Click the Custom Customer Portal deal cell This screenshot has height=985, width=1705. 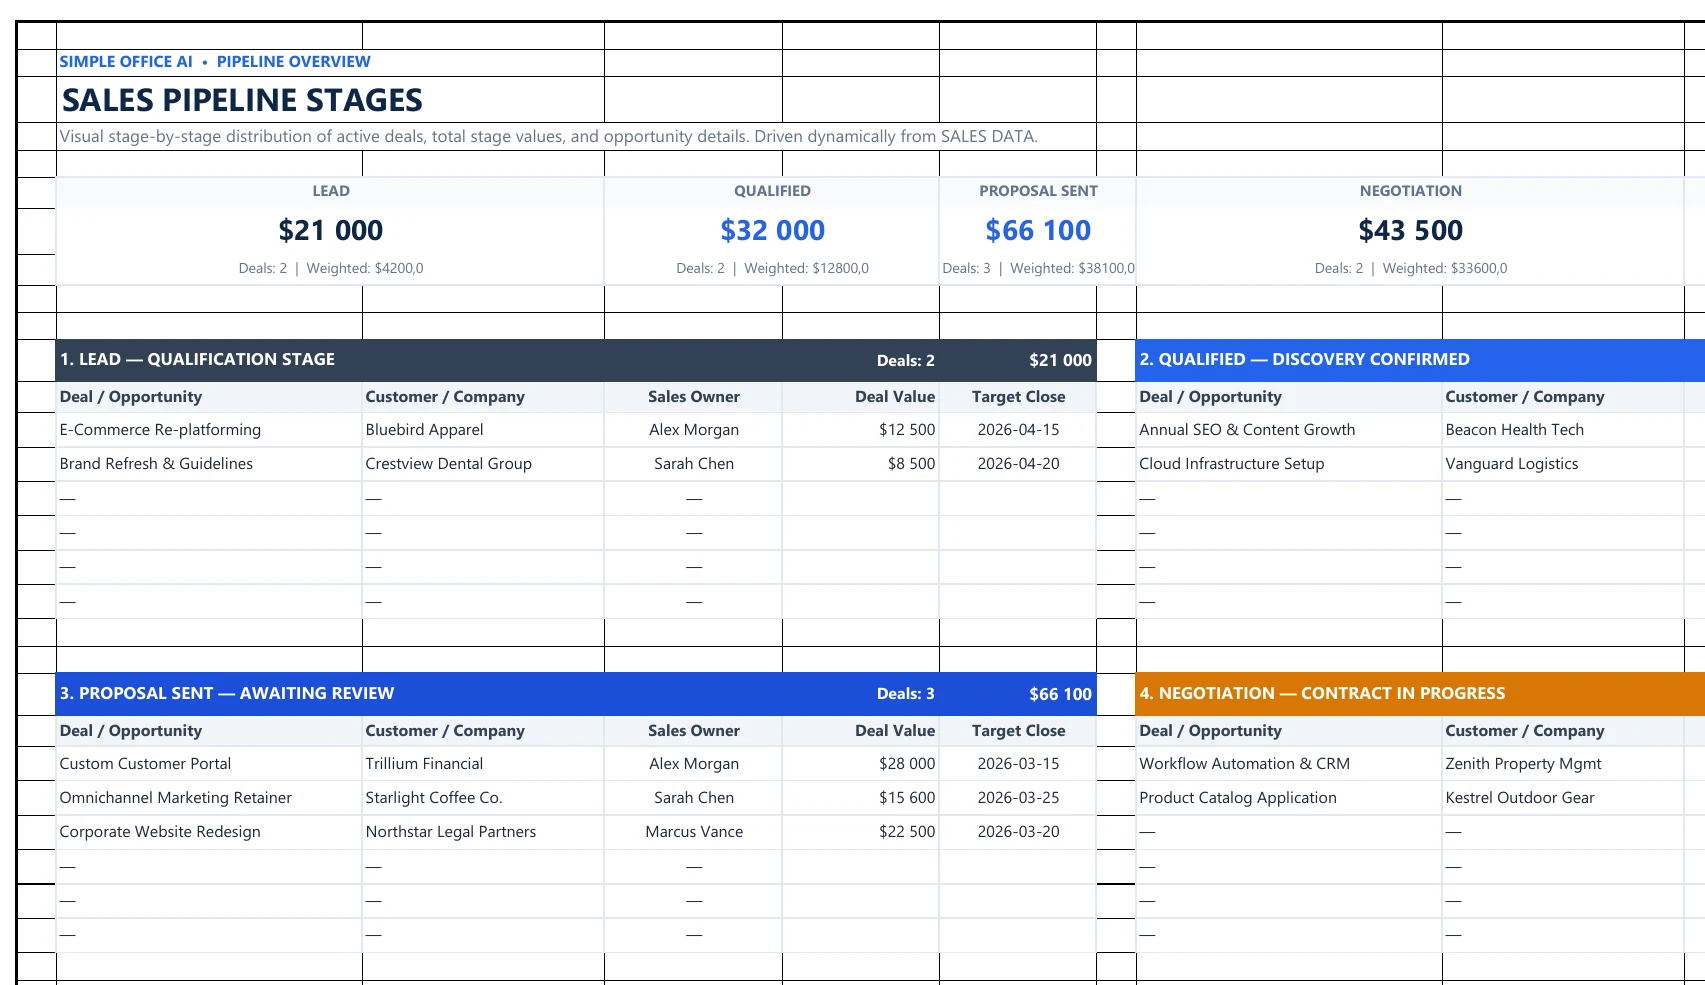[x=209, y=764]
